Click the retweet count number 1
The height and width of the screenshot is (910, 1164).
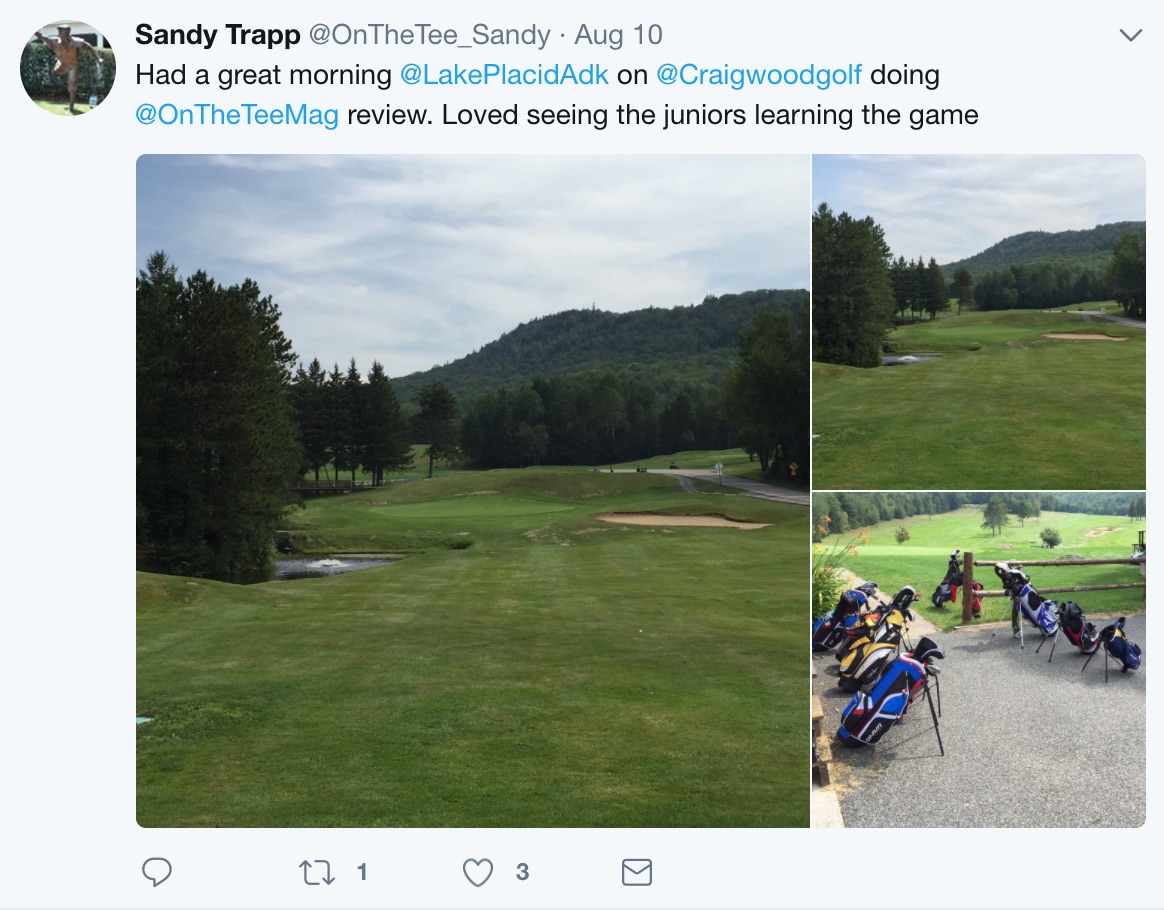point(362,872)
